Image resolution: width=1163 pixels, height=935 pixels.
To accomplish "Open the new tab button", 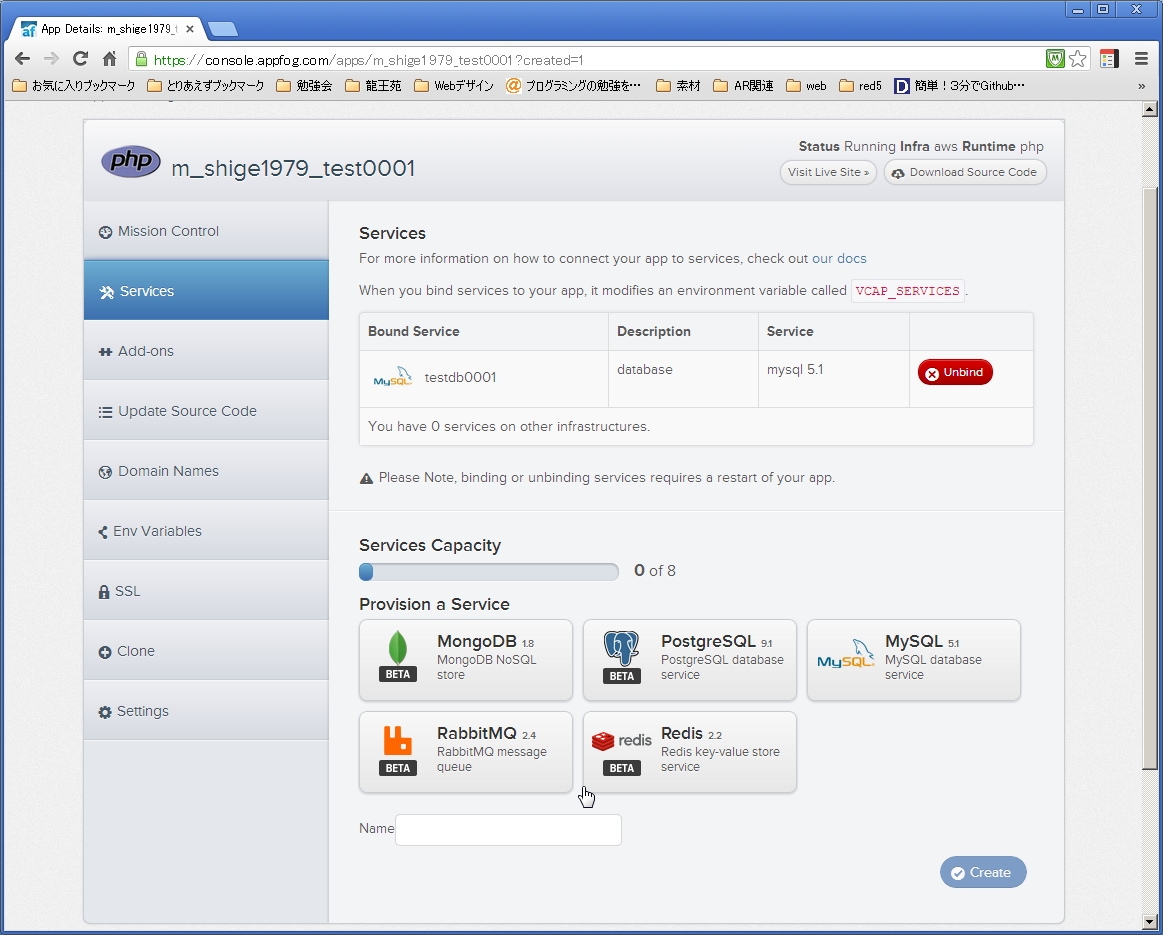I will point(223,29).
